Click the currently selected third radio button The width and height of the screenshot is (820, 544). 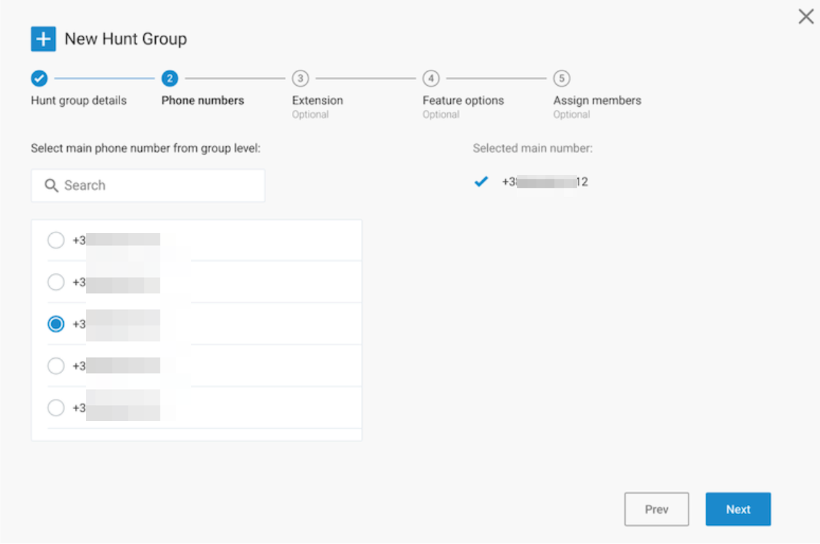click(56, 324)
